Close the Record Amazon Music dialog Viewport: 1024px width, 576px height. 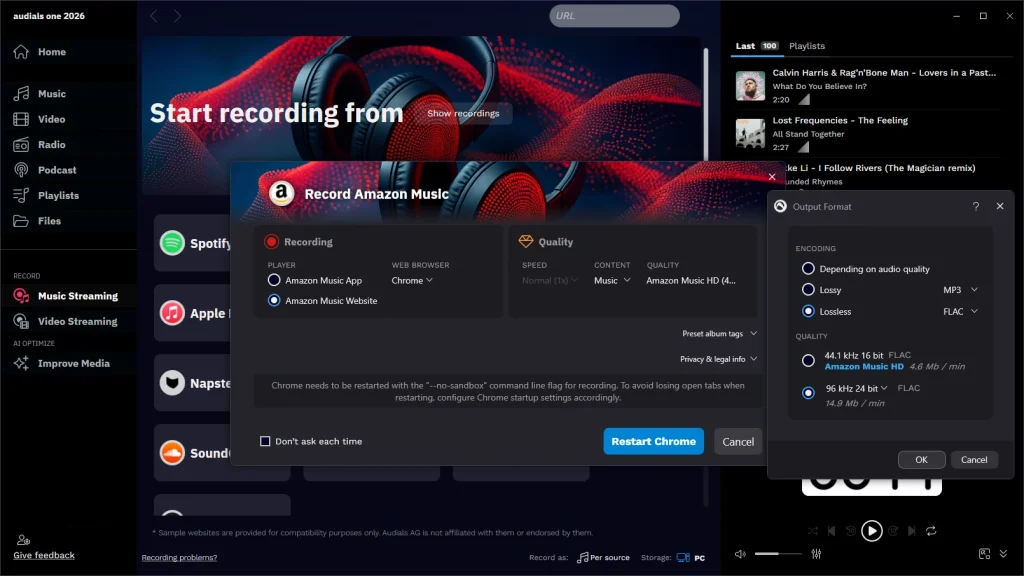pyautogui.click(x=772, y=176)
